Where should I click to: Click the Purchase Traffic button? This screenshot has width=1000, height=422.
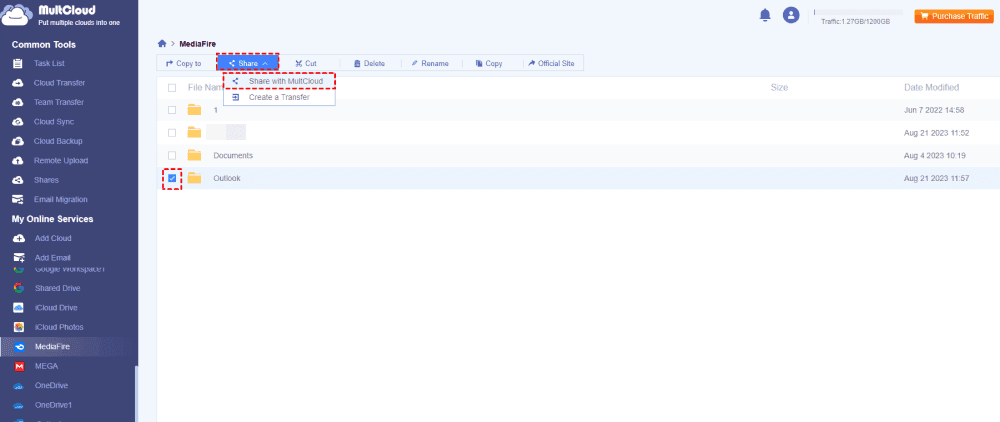click(x=954, y=16)
